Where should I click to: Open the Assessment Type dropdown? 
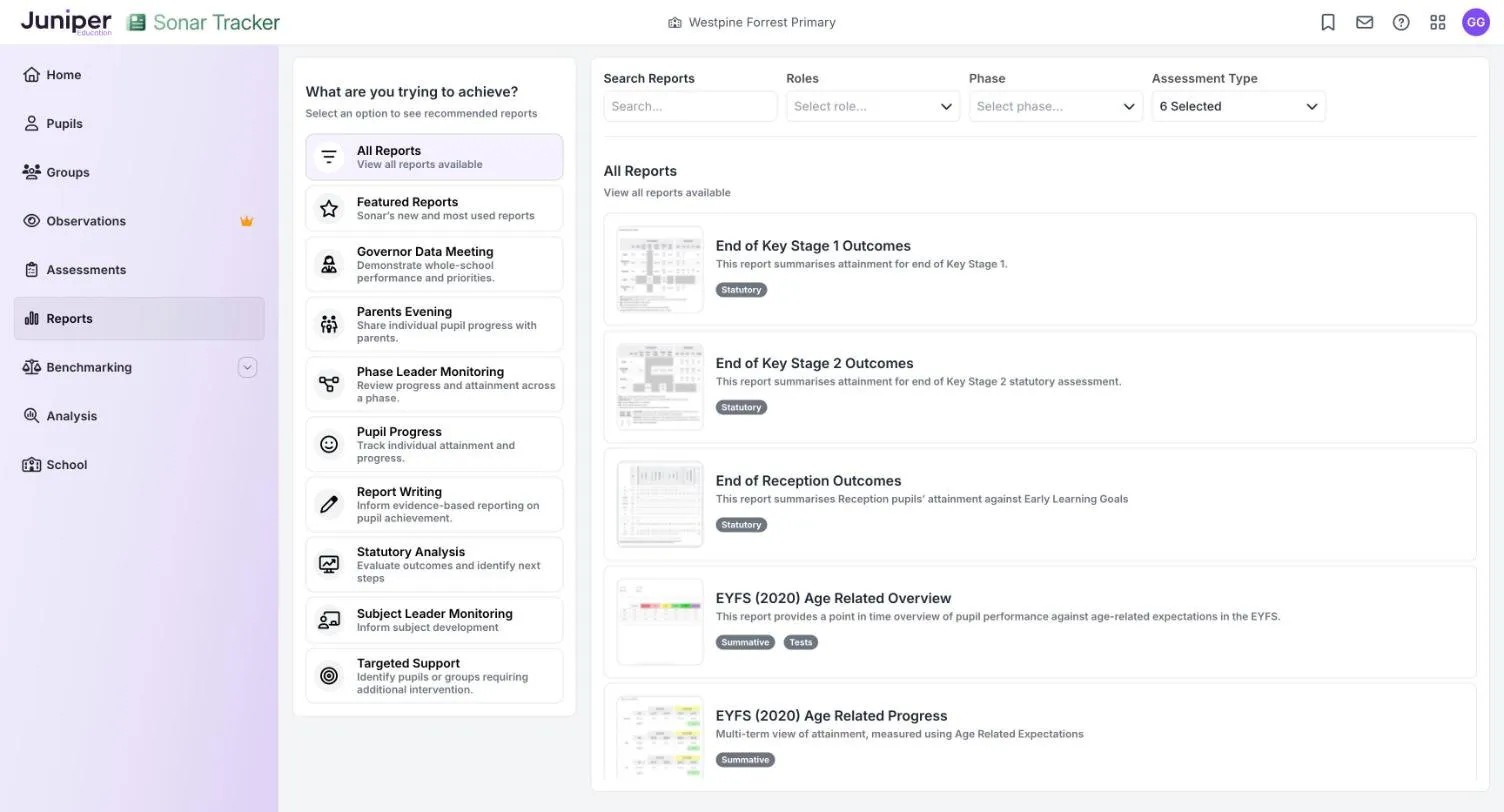point(1239,106)
